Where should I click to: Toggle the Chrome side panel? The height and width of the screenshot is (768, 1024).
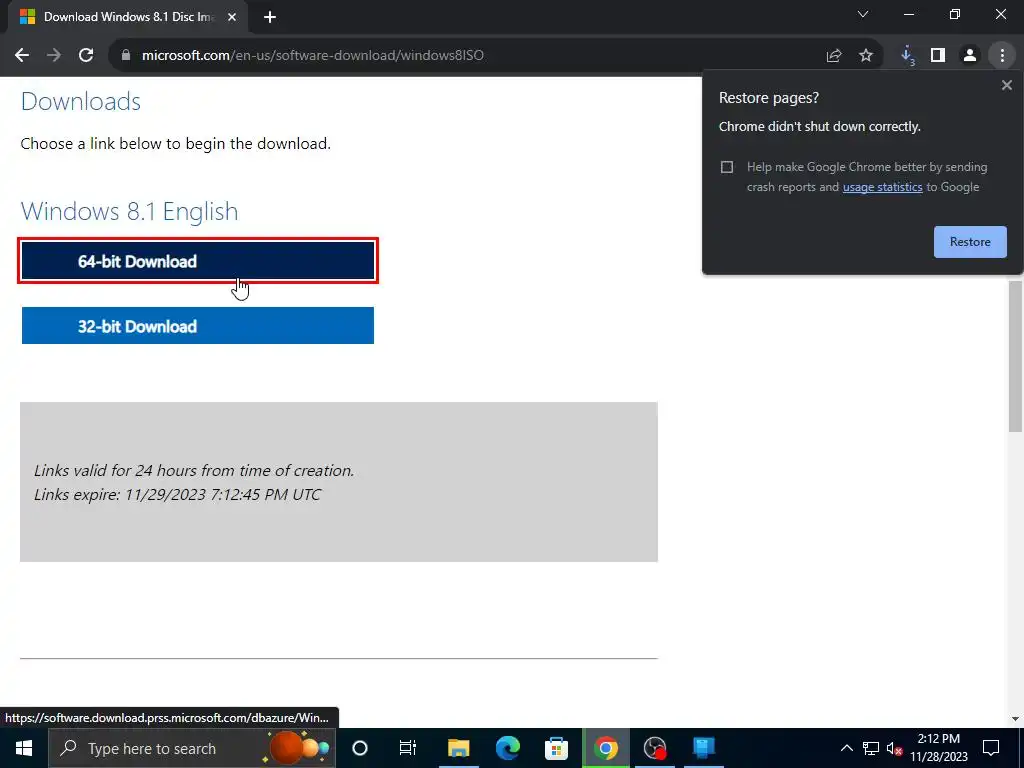click(938, 56)
